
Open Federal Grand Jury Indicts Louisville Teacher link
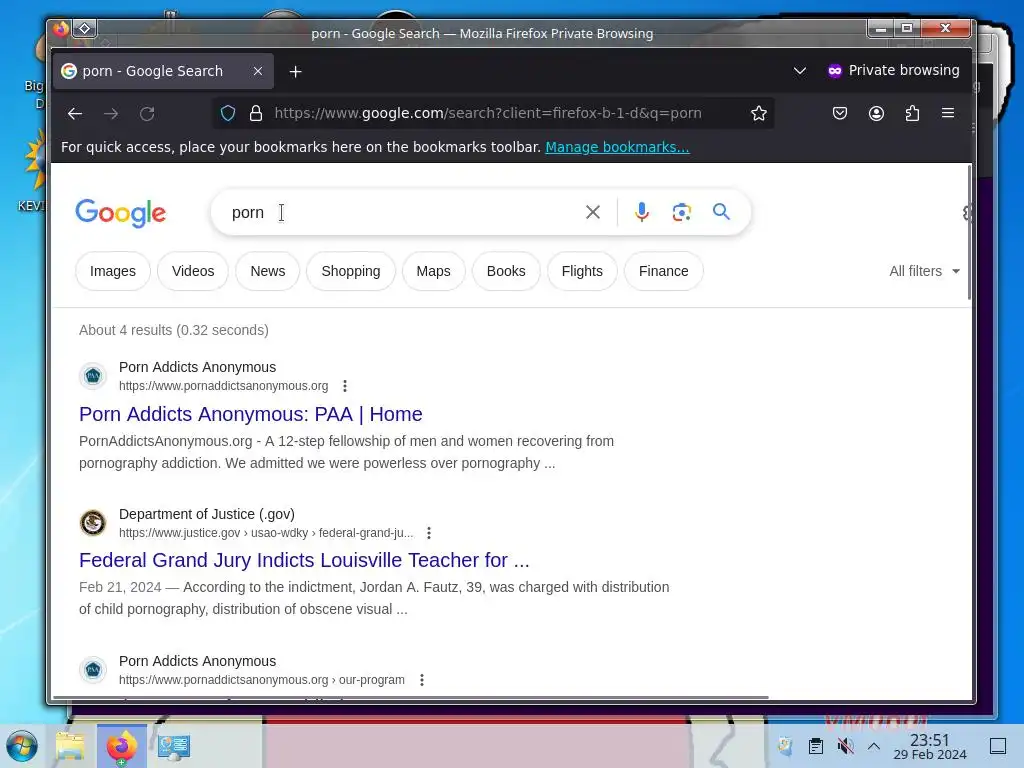click(304, 560)
